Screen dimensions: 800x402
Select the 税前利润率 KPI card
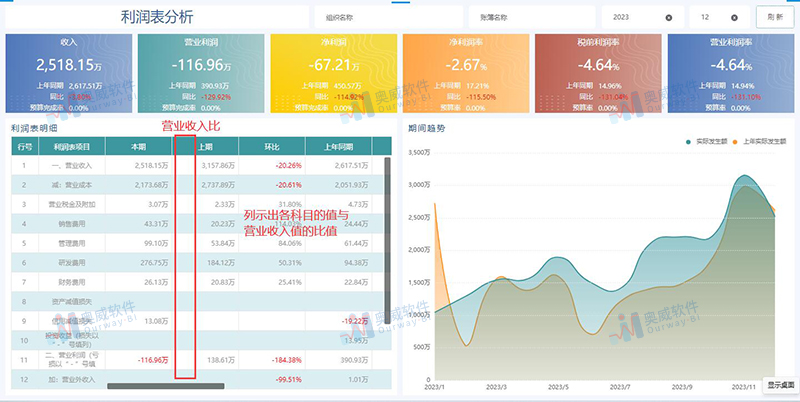(x=598, y=73)
